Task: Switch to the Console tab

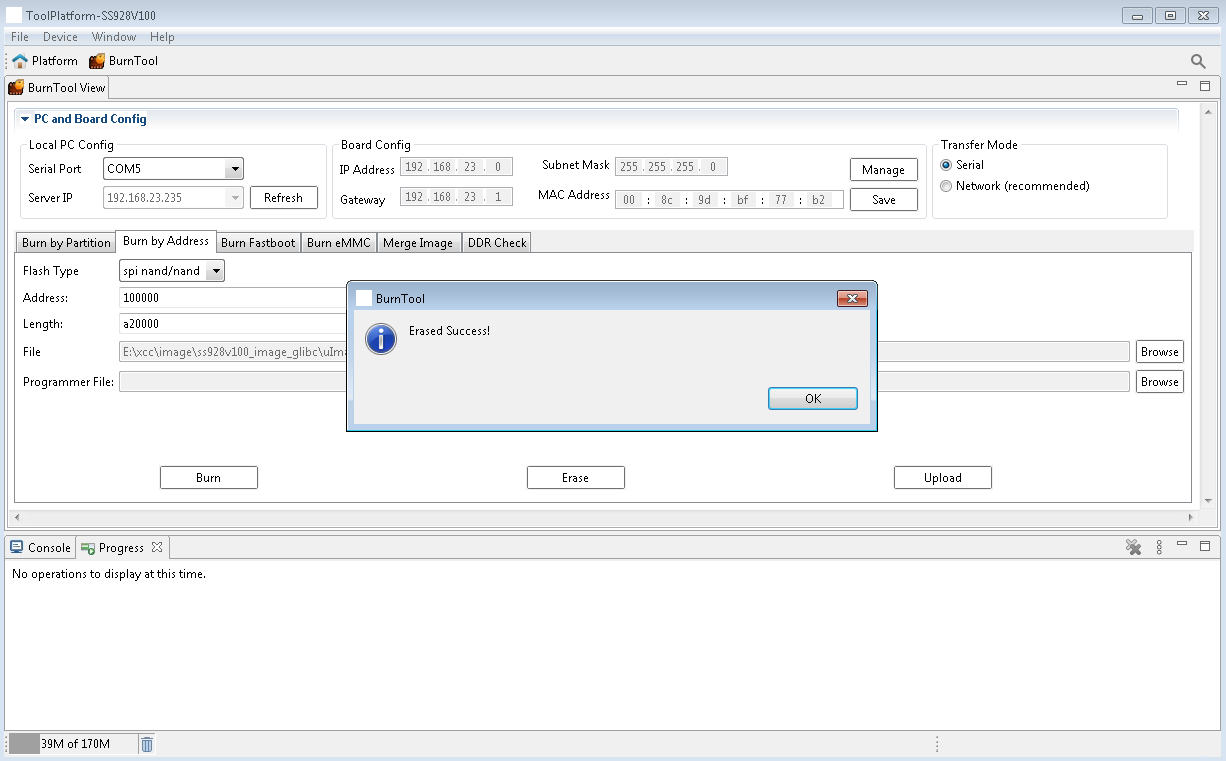Action: click(x=40, y=548)
